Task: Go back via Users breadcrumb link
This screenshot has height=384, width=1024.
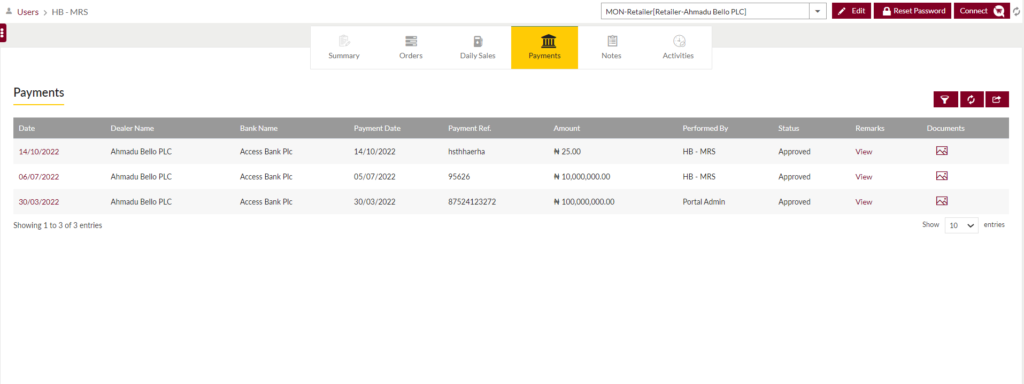Action: coord(27,12)
